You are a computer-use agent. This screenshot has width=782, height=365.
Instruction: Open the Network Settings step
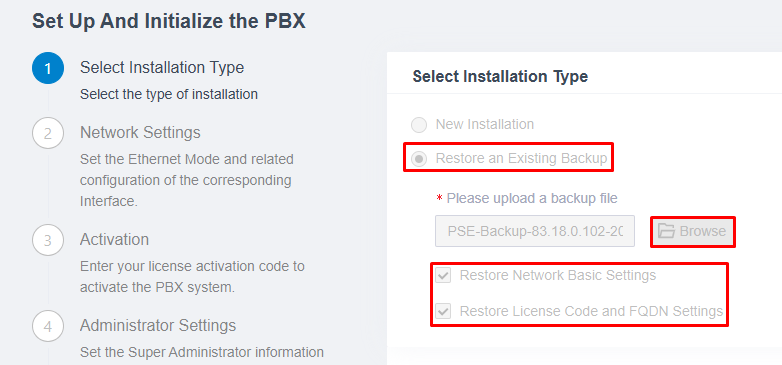pos(140,133)
